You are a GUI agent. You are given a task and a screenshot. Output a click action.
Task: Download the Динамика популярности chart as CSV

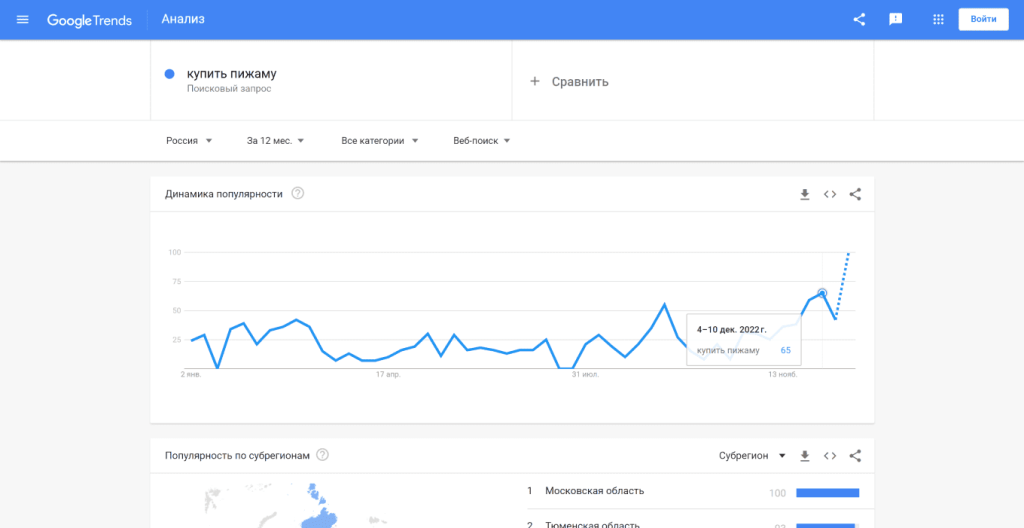[804, 194]
